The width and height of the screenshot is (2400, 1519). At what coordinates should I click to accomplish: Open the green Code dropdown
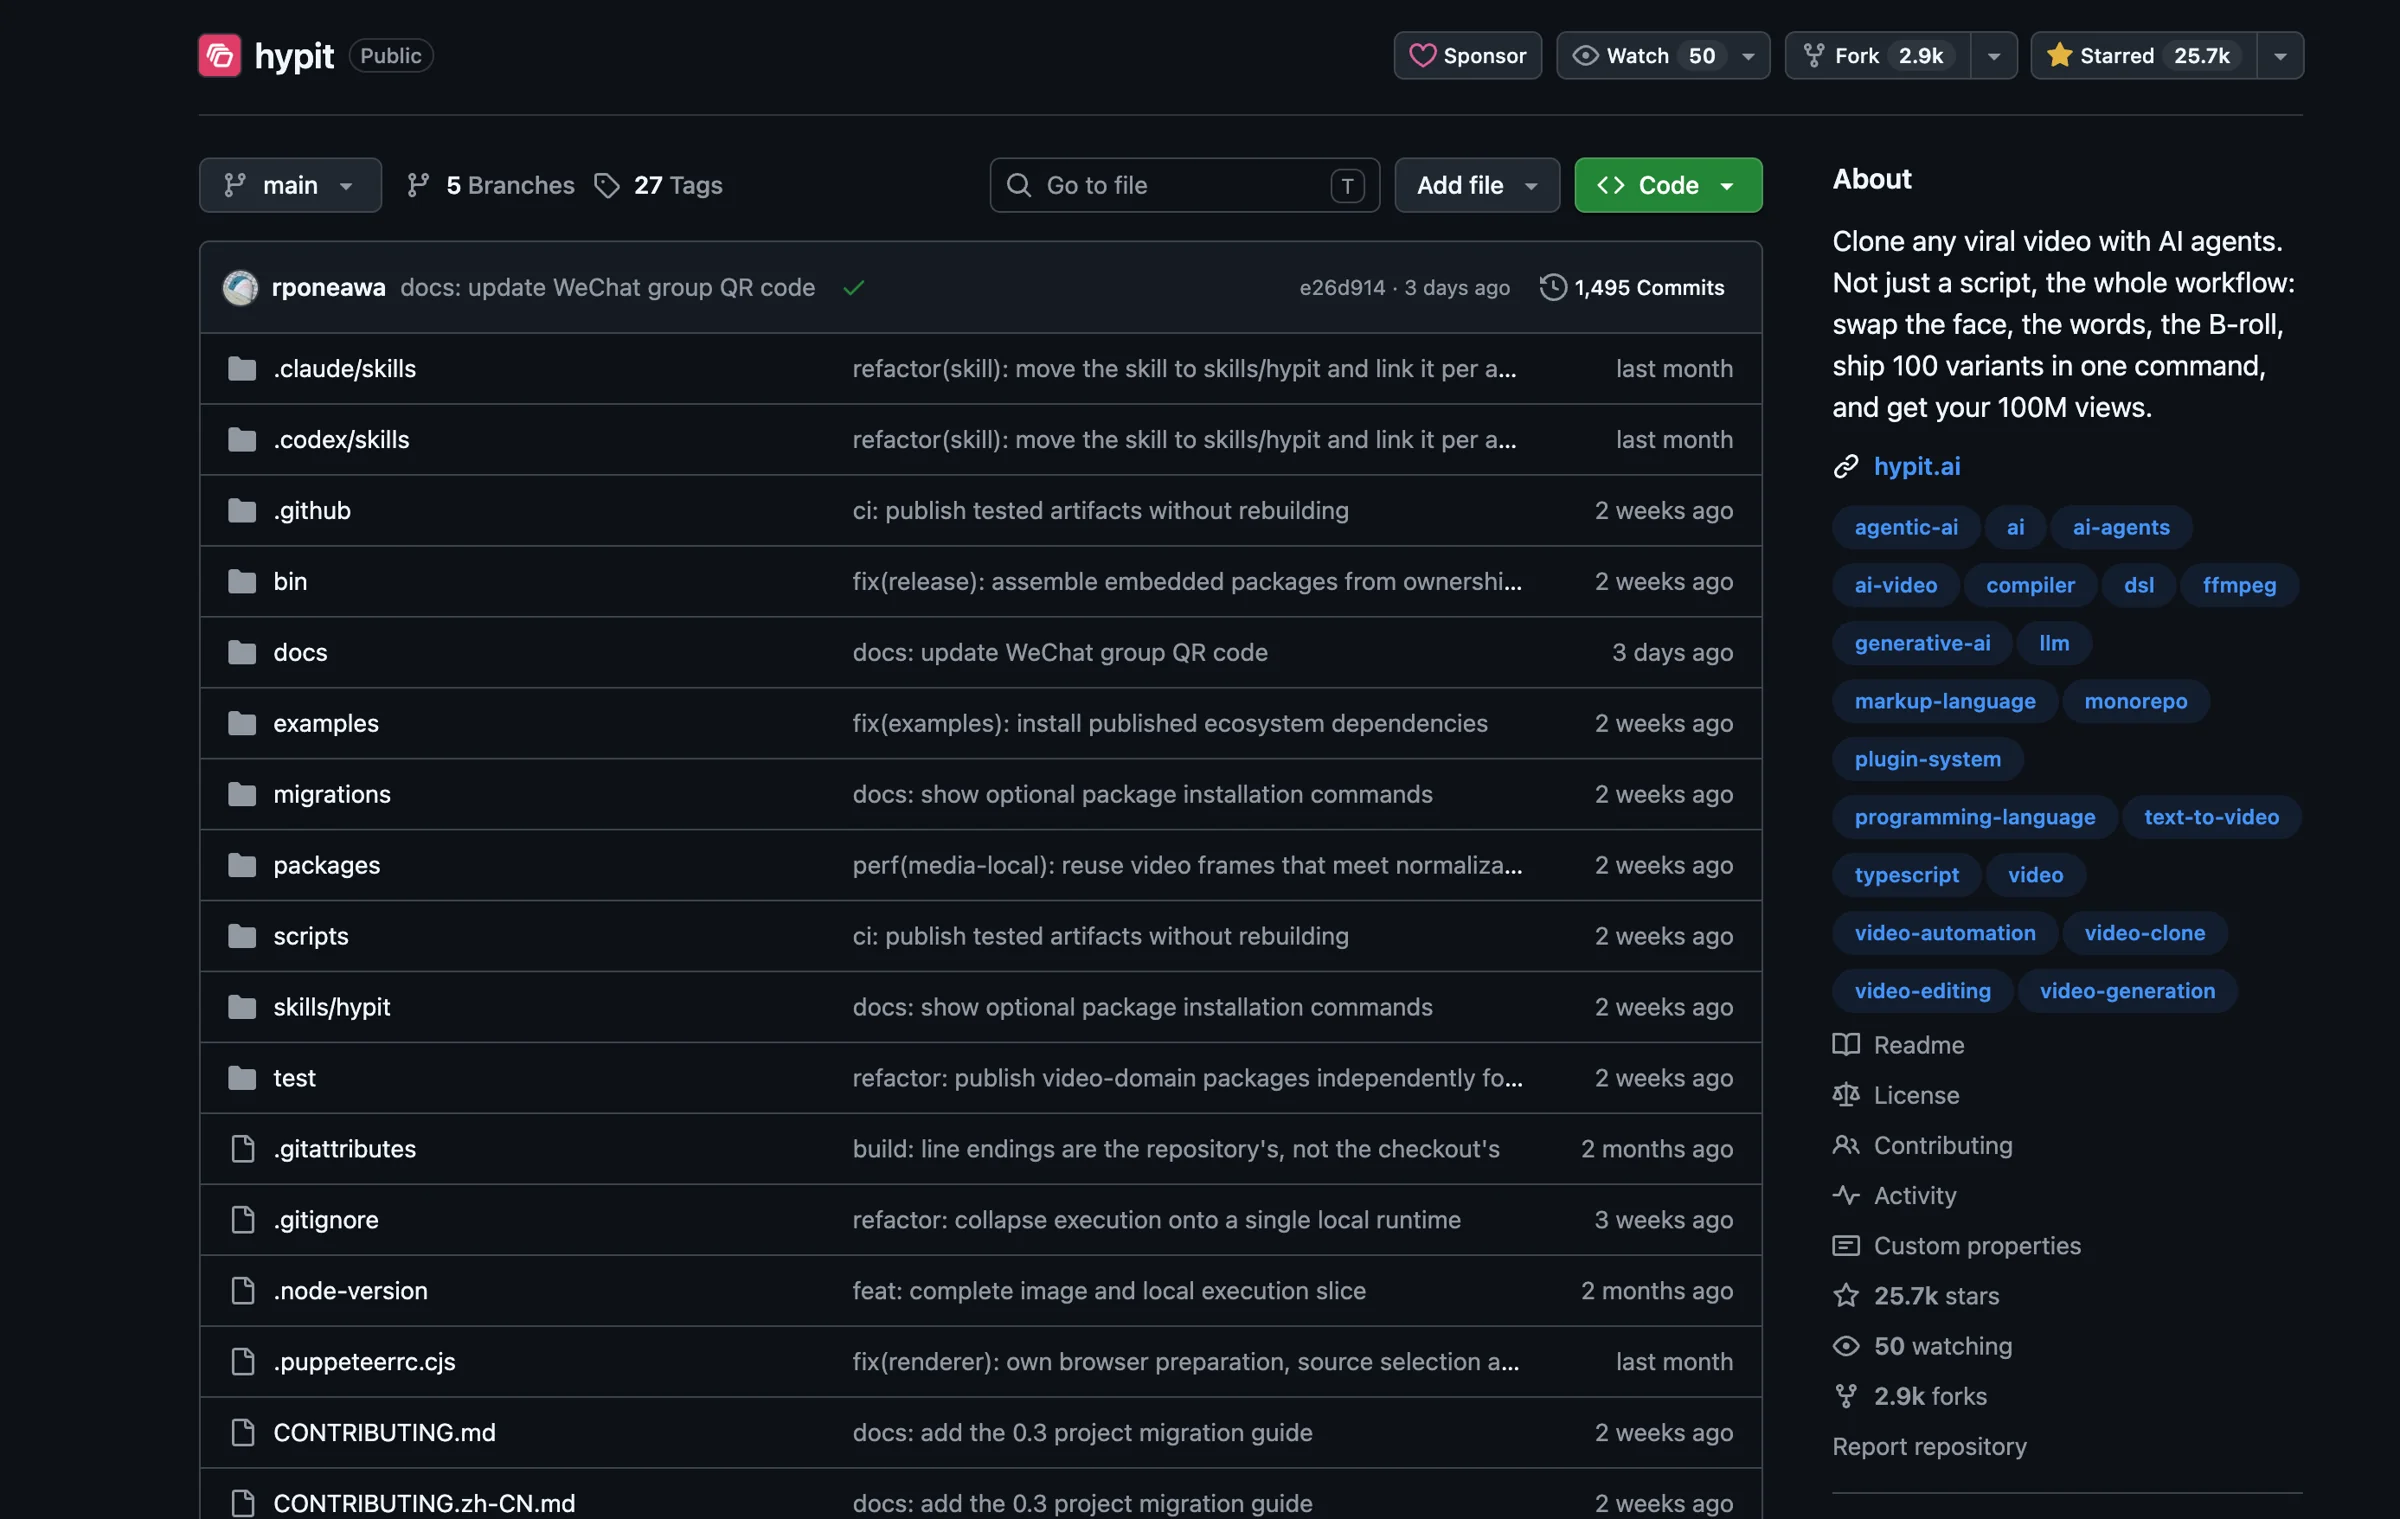pyautogui.click(x=1667, y=185)
